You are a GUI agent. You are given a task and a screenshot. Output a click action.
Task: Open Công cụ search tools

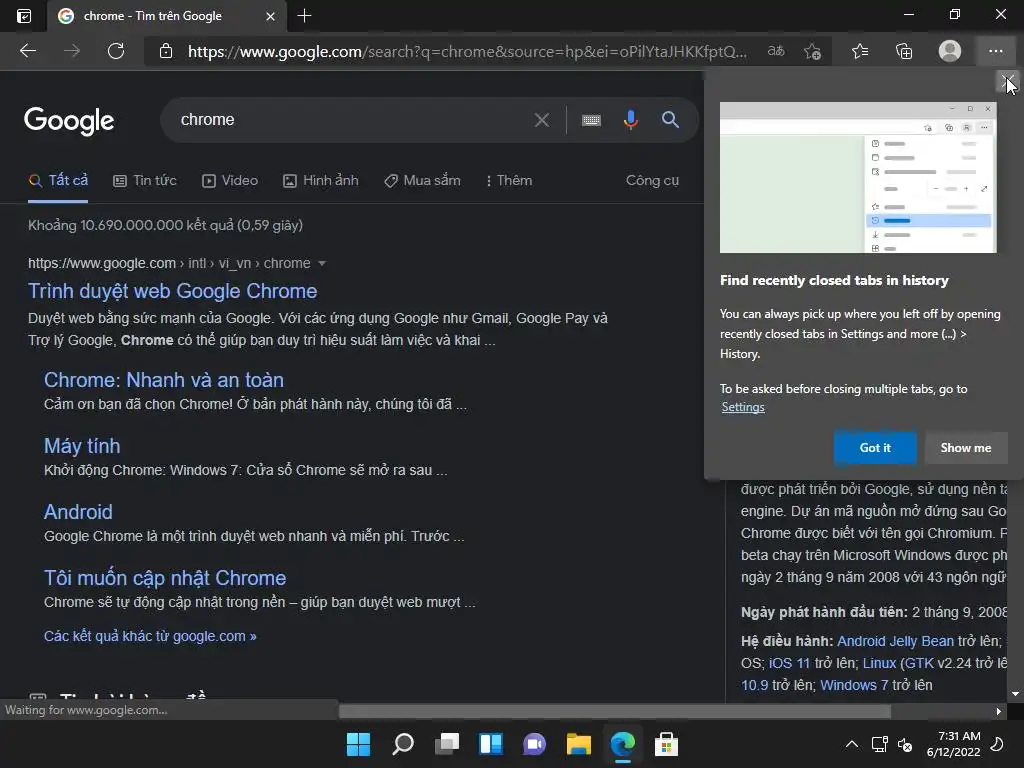click(652, 180)
